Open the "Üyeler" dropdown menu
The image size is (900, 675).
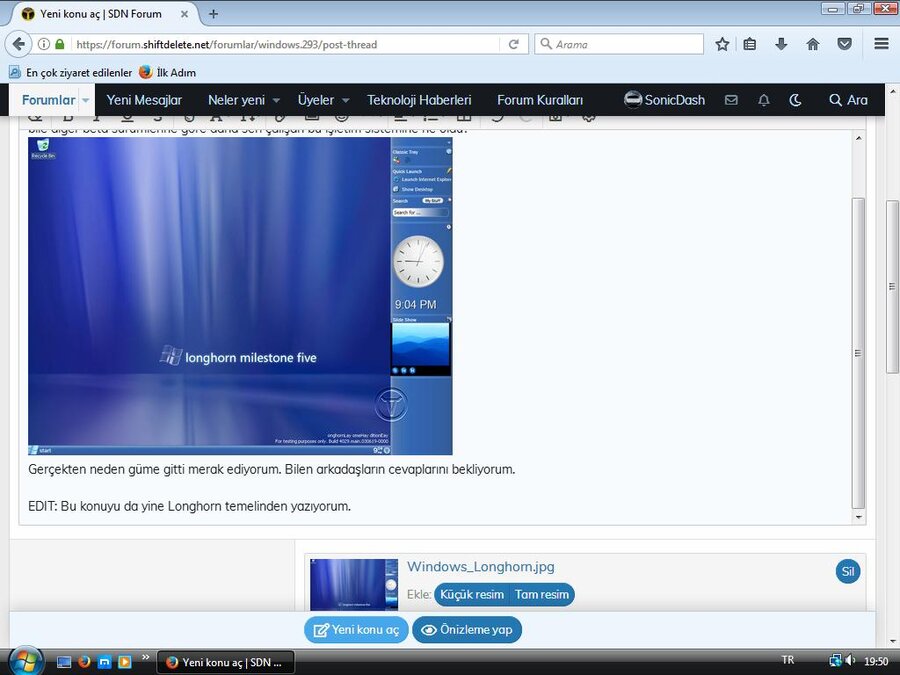pyautogui.click(x=318, y=100)
